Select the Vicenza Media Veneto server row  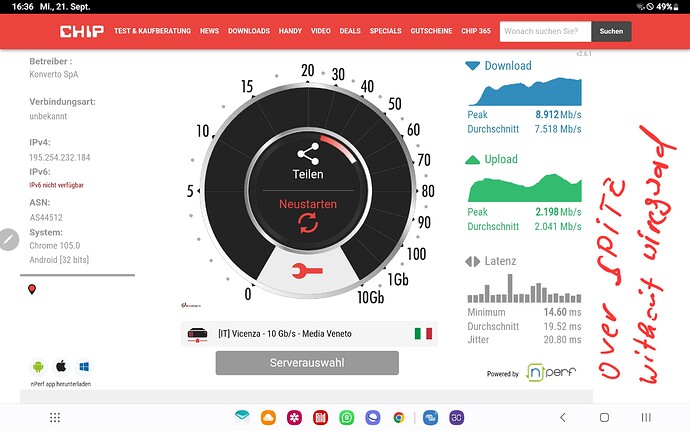(307, 333)
